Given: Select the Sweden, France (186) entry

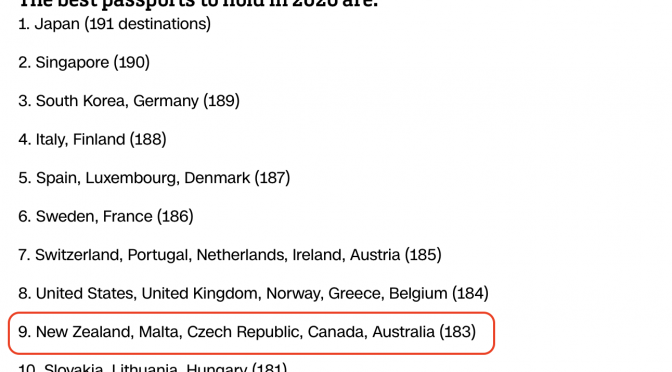Looking at the screenshot, I should coord(106,216).
